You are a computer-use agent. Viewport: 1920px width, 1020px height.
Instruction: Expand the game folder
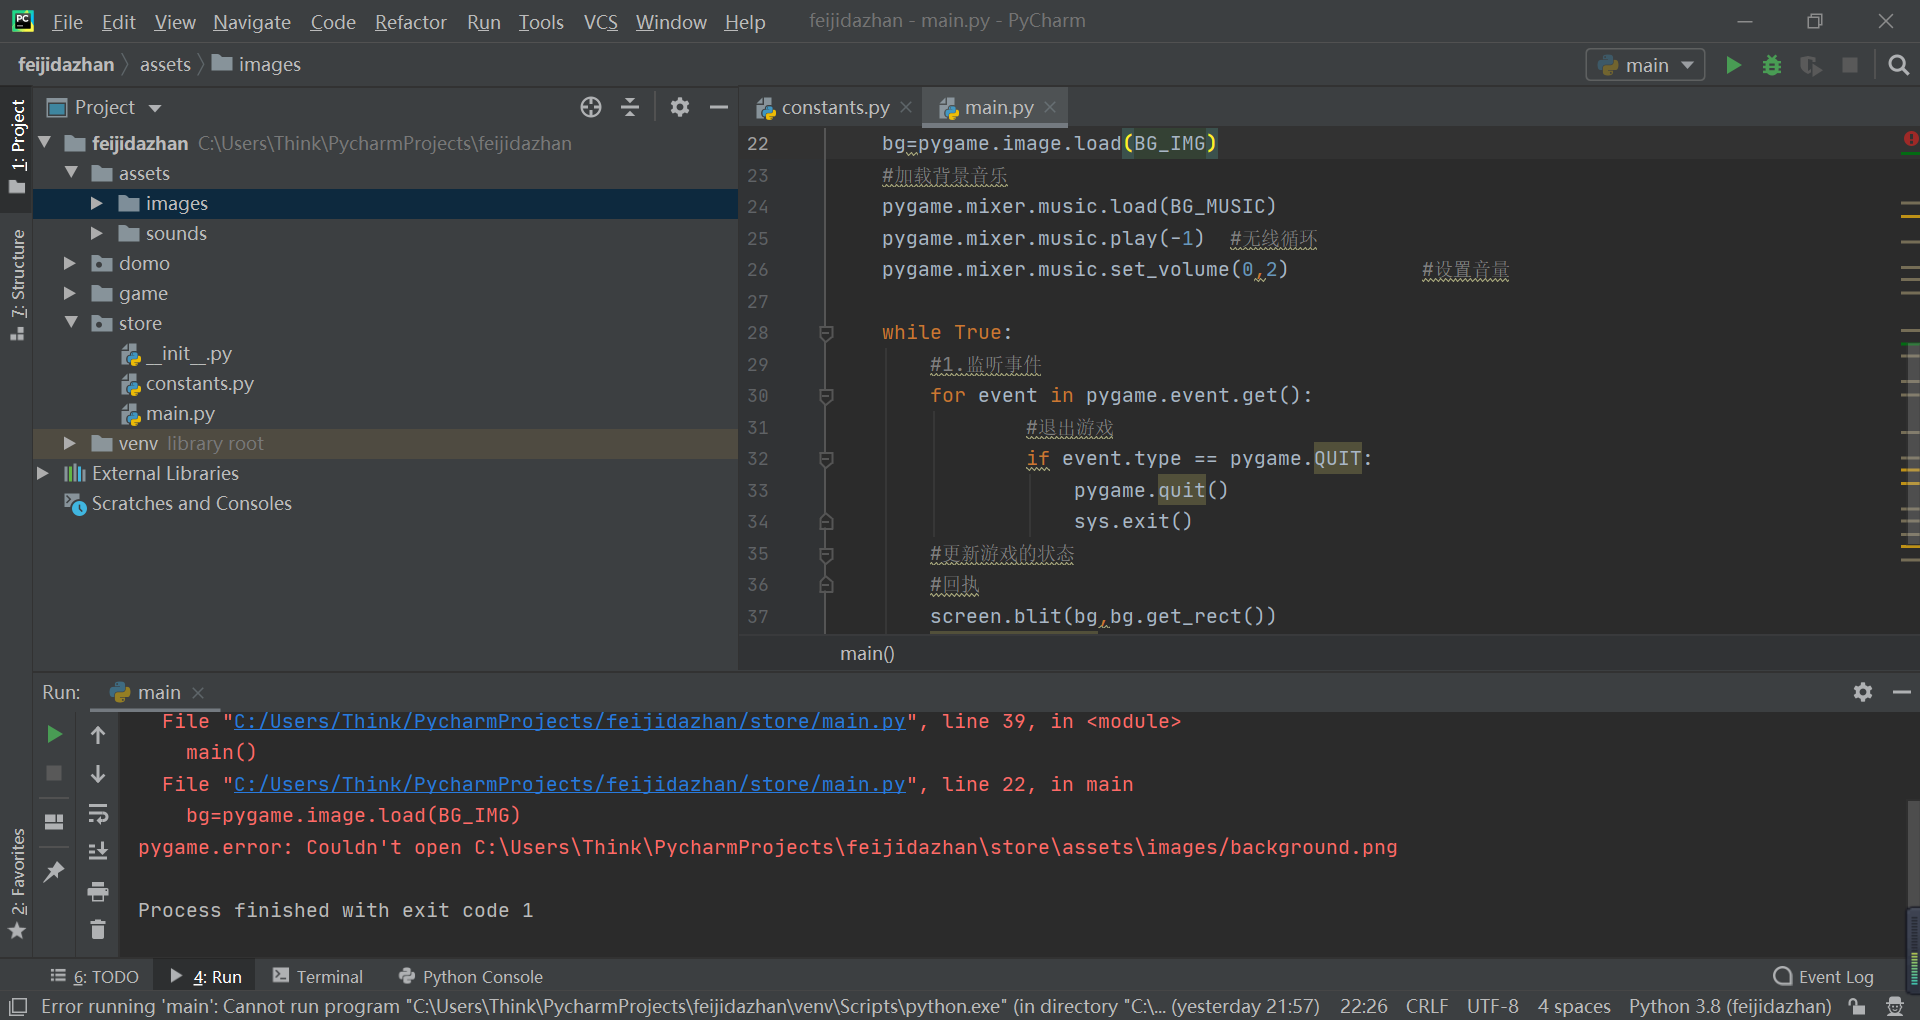pyautogui.click(x=70, y=293)
